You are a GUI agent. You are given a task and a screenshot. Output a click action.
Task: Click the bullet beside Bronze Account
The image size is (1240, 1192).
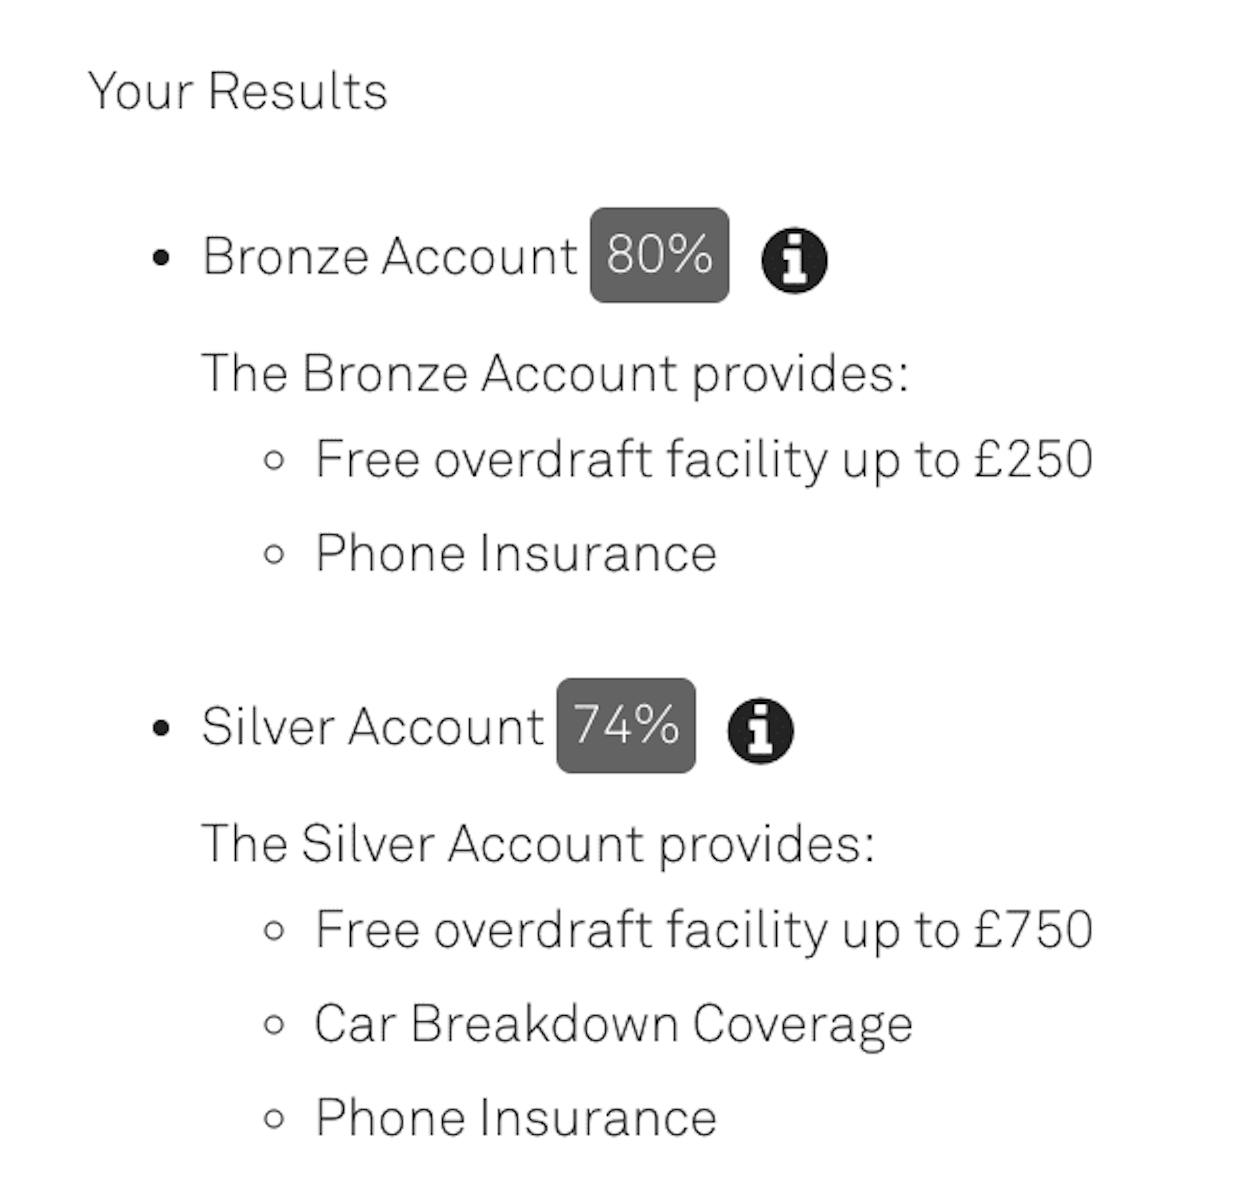click(161, 259)
